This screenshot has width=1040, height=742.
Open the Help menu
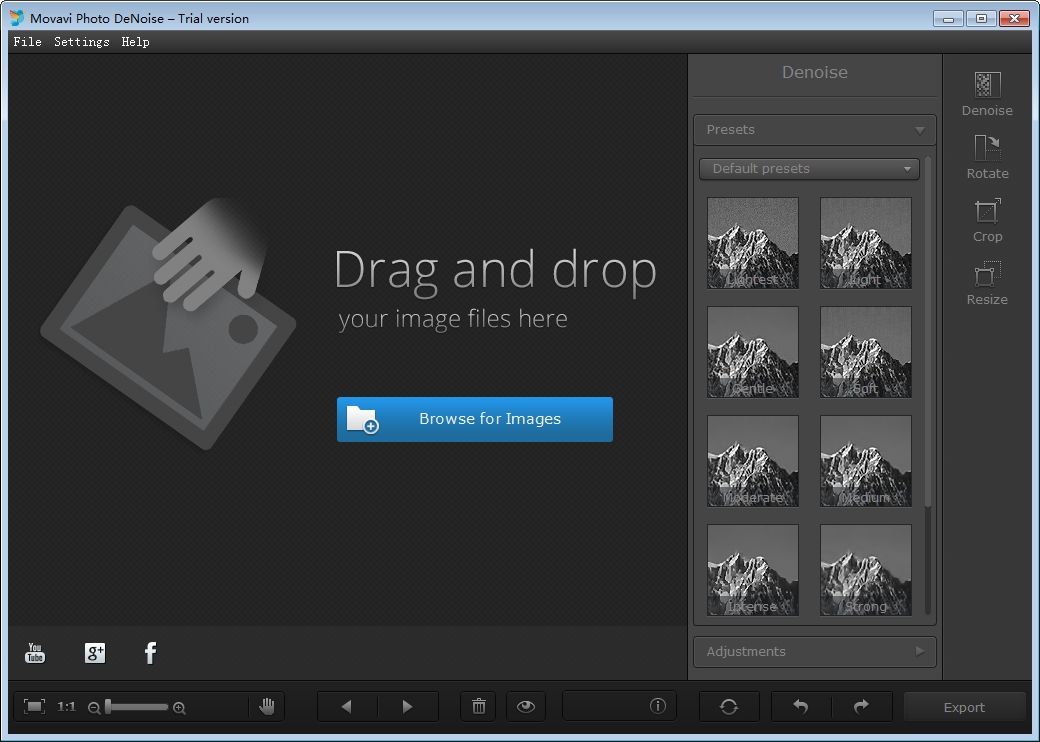coord(135,42)
